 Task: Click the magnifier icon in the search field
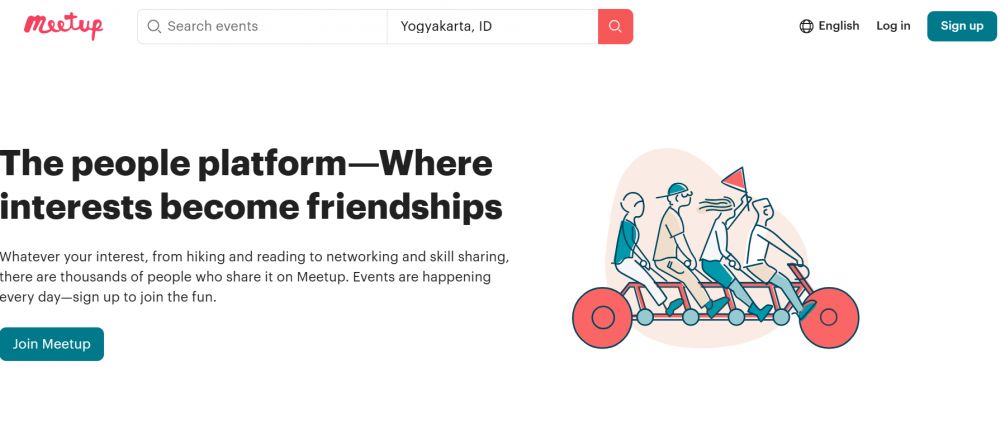(x=154, y=27)
